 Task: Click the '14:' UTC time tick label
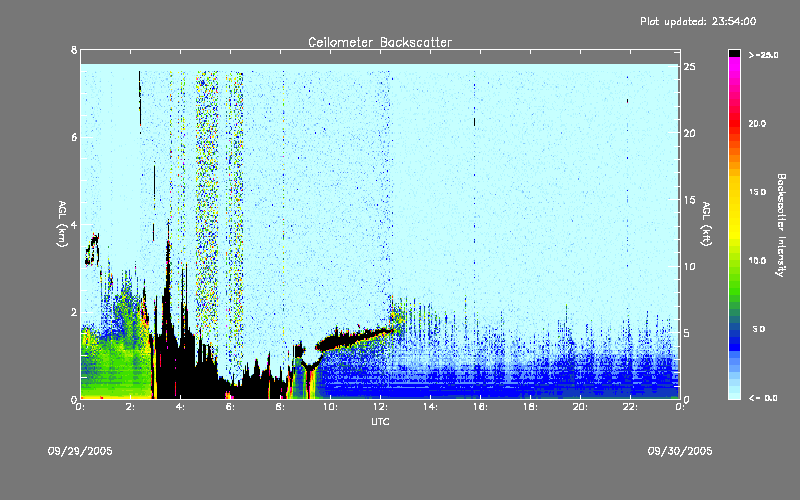(x=430, y=407)
